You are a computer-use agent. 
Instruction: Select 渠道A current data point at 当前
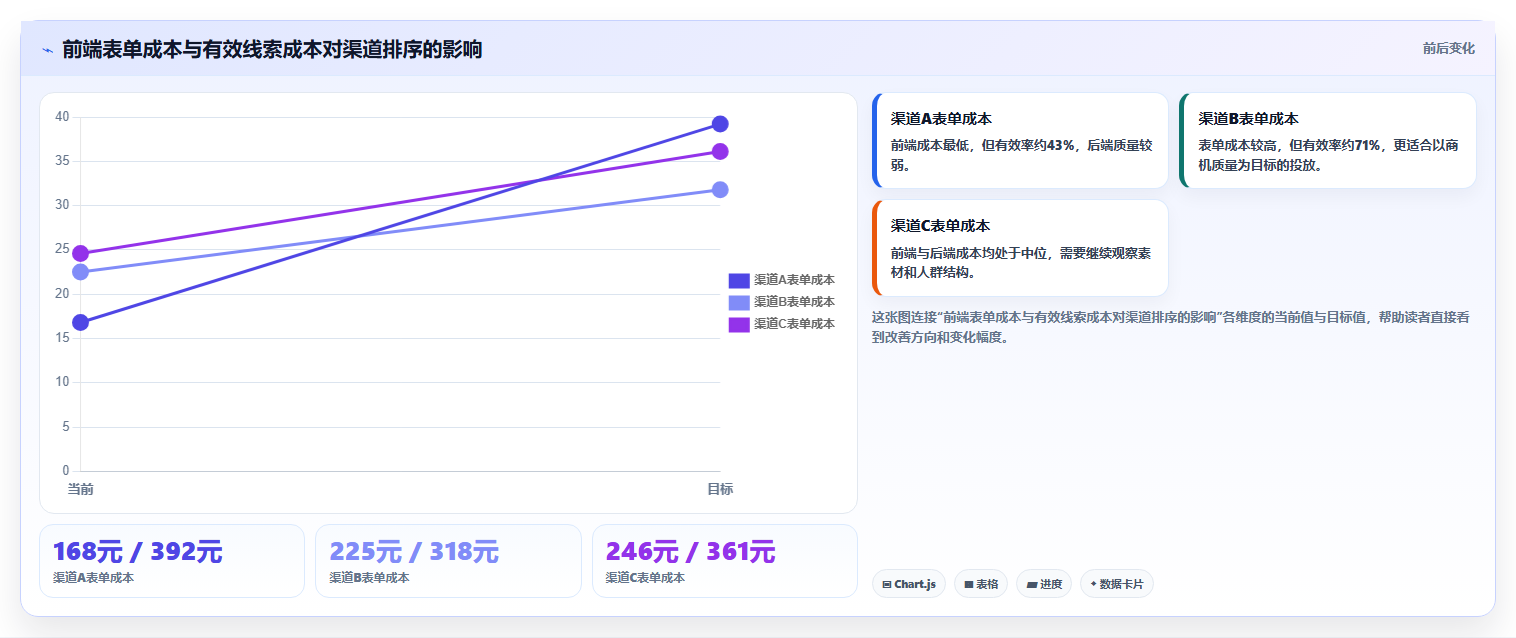tap(81, 322)
